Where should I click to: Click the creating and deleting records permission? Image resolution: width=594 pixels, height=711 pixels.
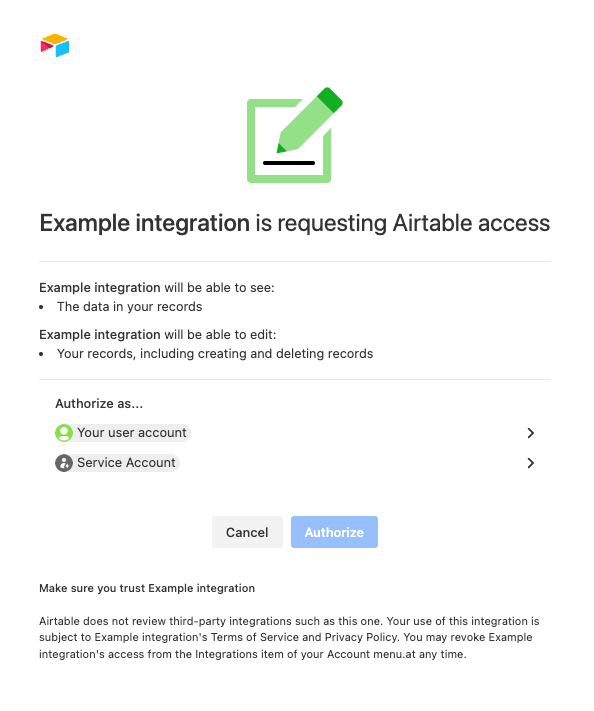click(x=215, y=354)
